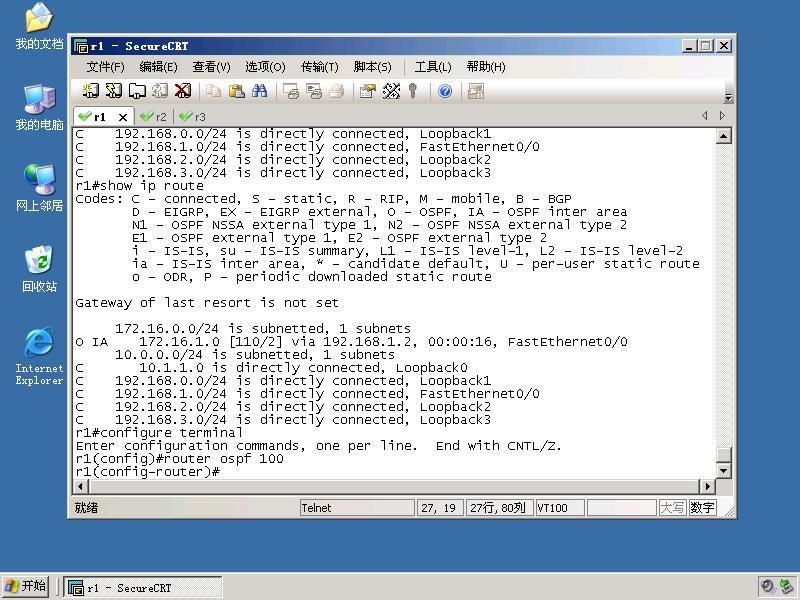Click the 'r1#show ip route' line
Viewport: 800px width, 600px height.
click(139, 186)
